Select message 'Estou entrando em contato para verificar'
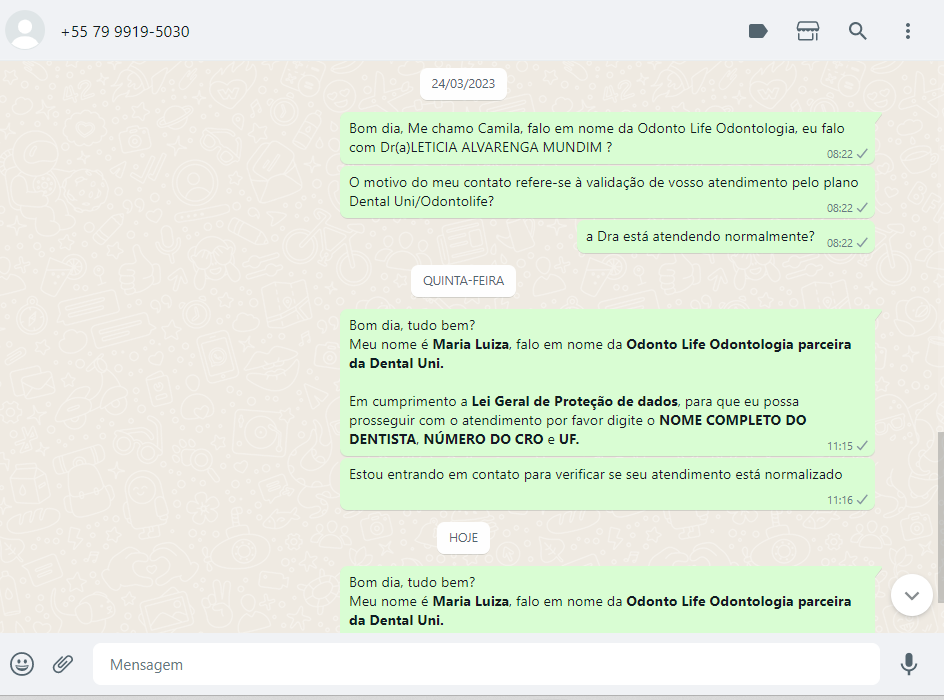Viewport: 944px width, 700px height. click(607, 485)
